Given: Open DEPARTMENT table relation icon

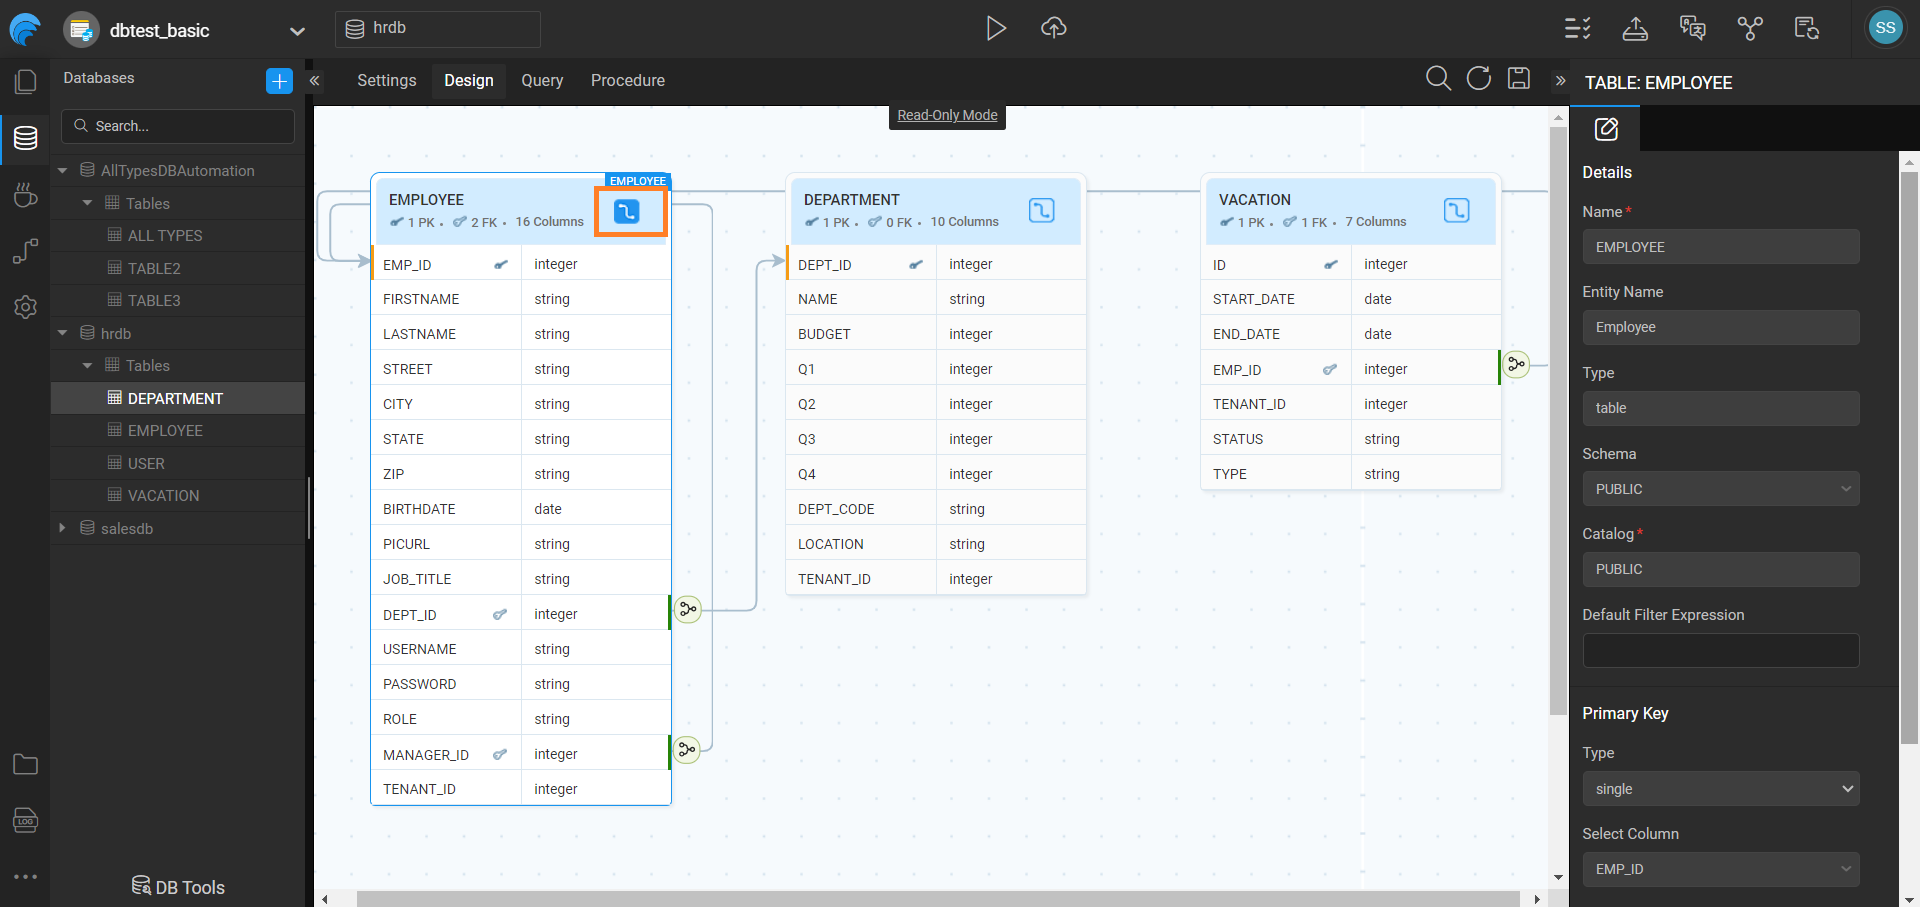Looking at the screenshot, I should [x=1041, y=210].
